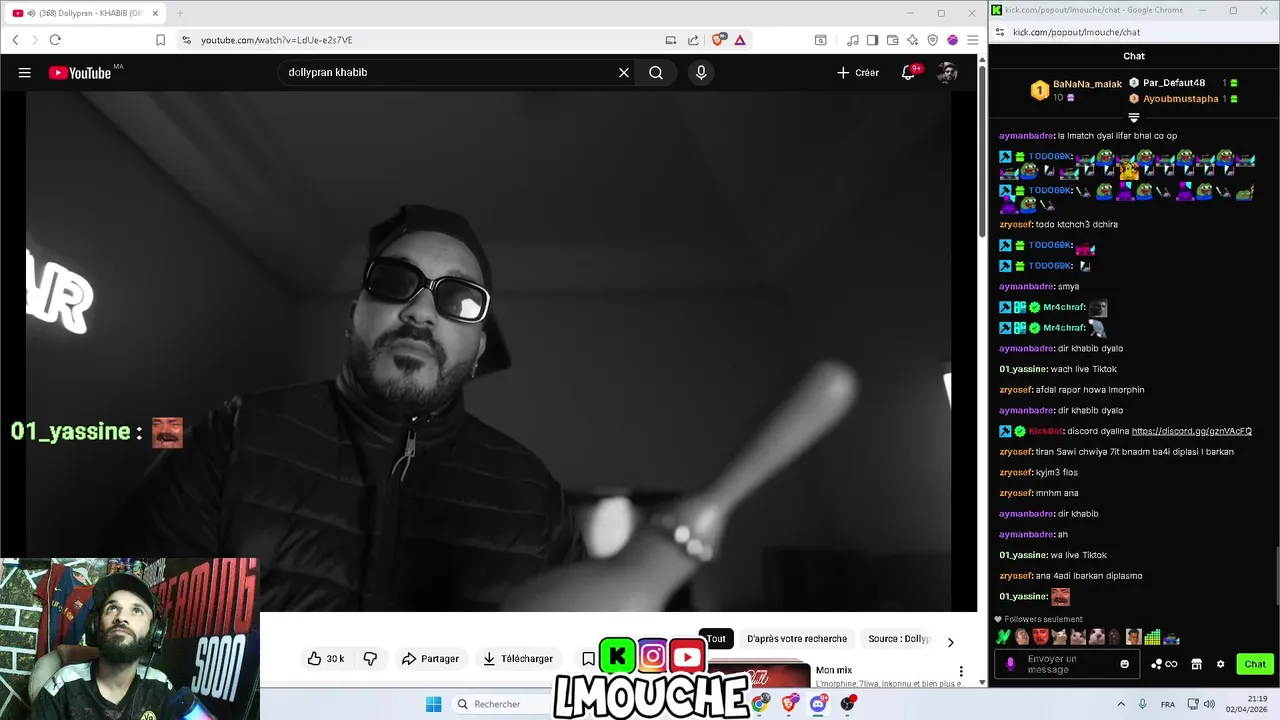Open a new browser tab
This screenshot has height=720, width=1280.
point(180,13)
